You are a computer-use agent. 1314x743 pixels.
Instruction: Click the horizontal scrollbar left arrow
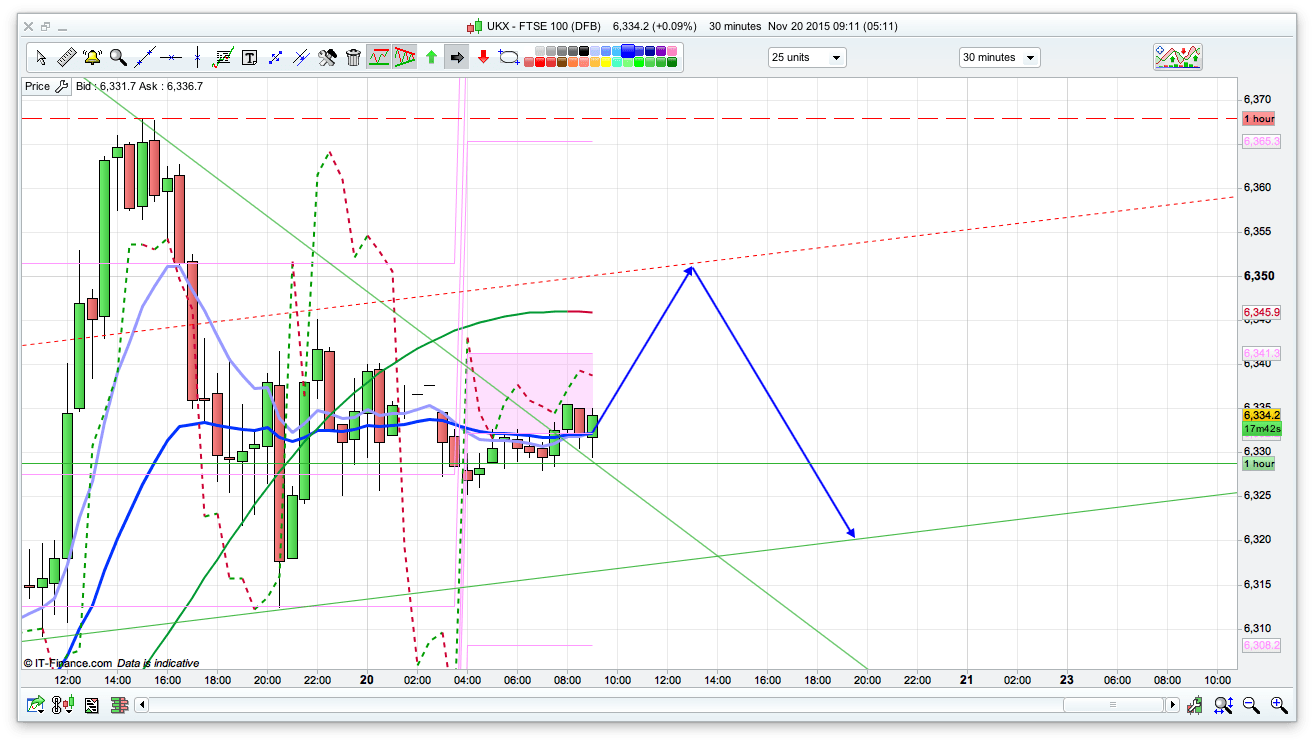142,705
